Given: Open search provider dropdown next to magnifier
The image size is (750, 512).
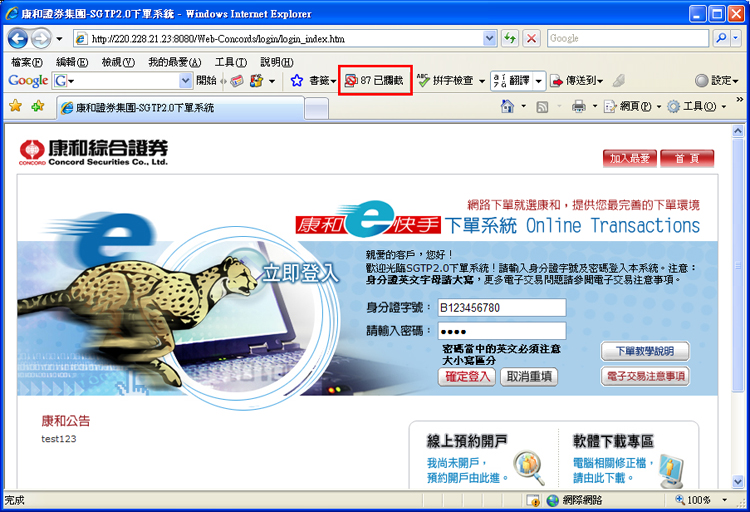Looking at the screenshot, I should tap(736, 38).
